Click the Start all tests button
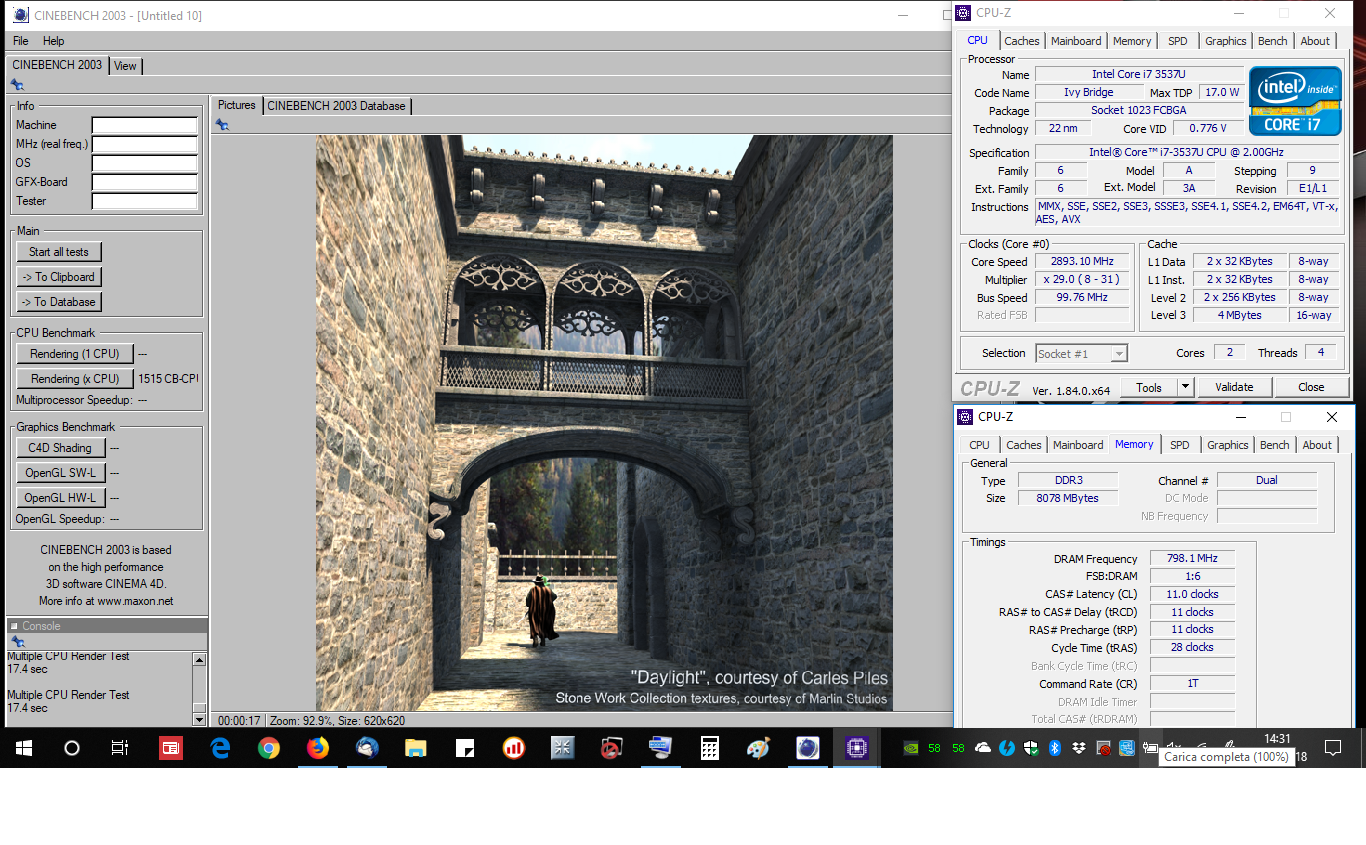The width and height of the screenshot is (1366, 845). [59, 252]
